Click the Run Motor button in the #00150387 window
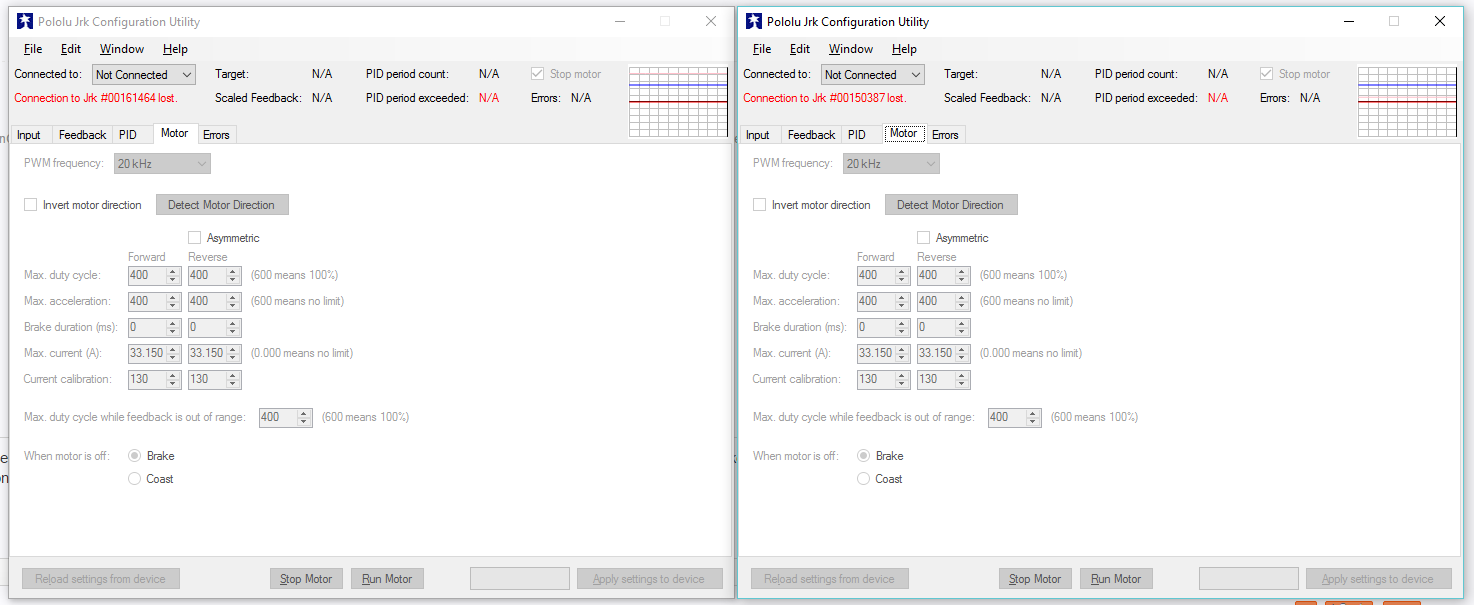The image size is (1474, 605). [1116, 579]
